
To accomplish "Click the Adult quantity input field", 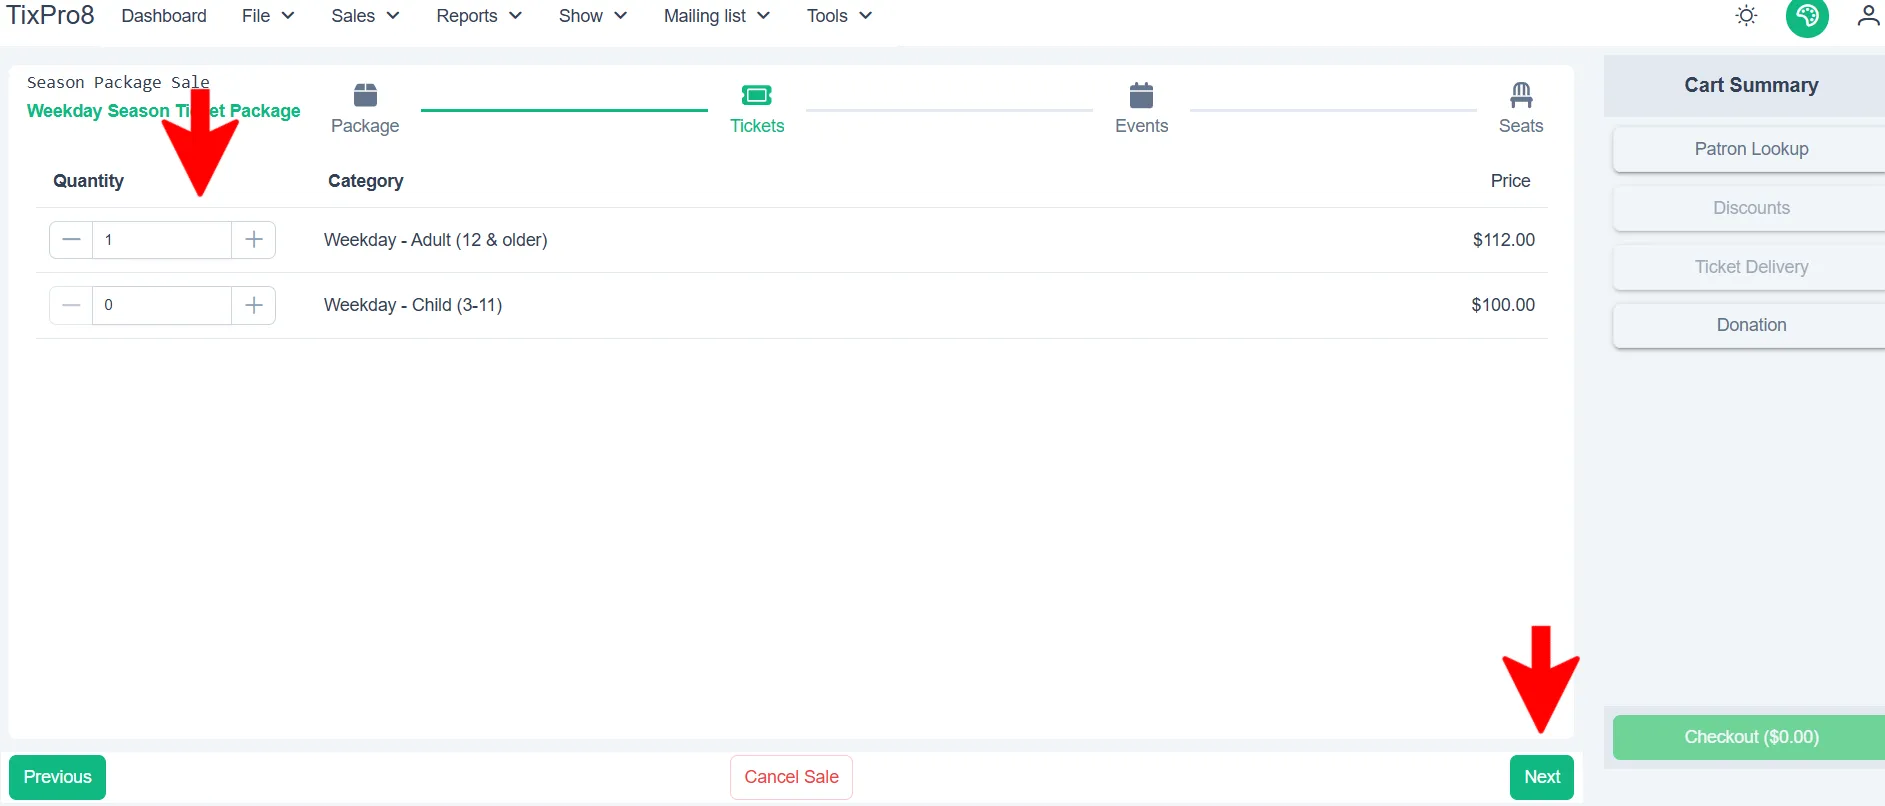I will [162, 240].
